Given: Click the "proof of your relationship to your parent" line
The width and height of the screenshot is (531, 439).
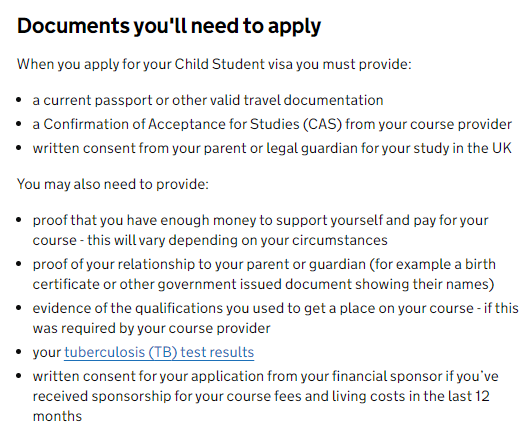Looking at the screenshot, I should [x=264, y=264].
